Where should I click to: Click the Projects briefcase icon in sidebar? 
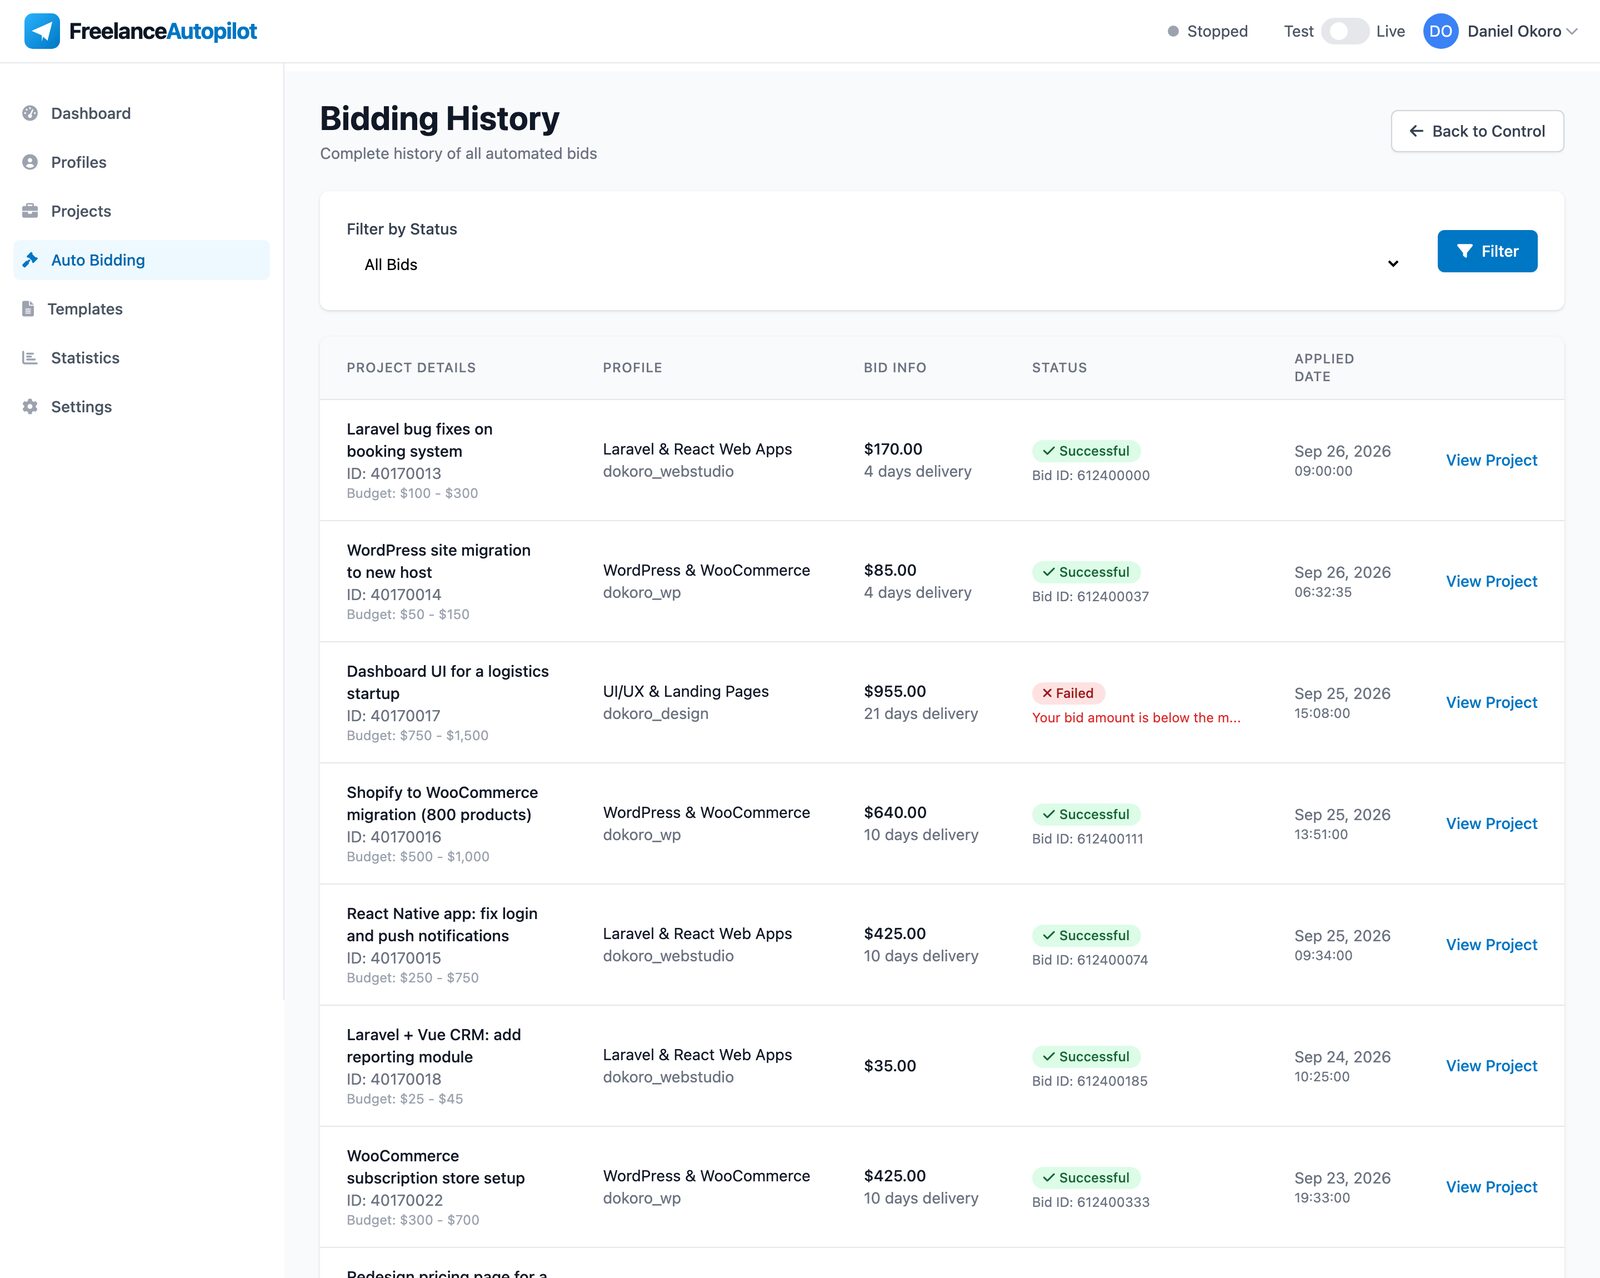pyautogui.click(x=30, y=211)
